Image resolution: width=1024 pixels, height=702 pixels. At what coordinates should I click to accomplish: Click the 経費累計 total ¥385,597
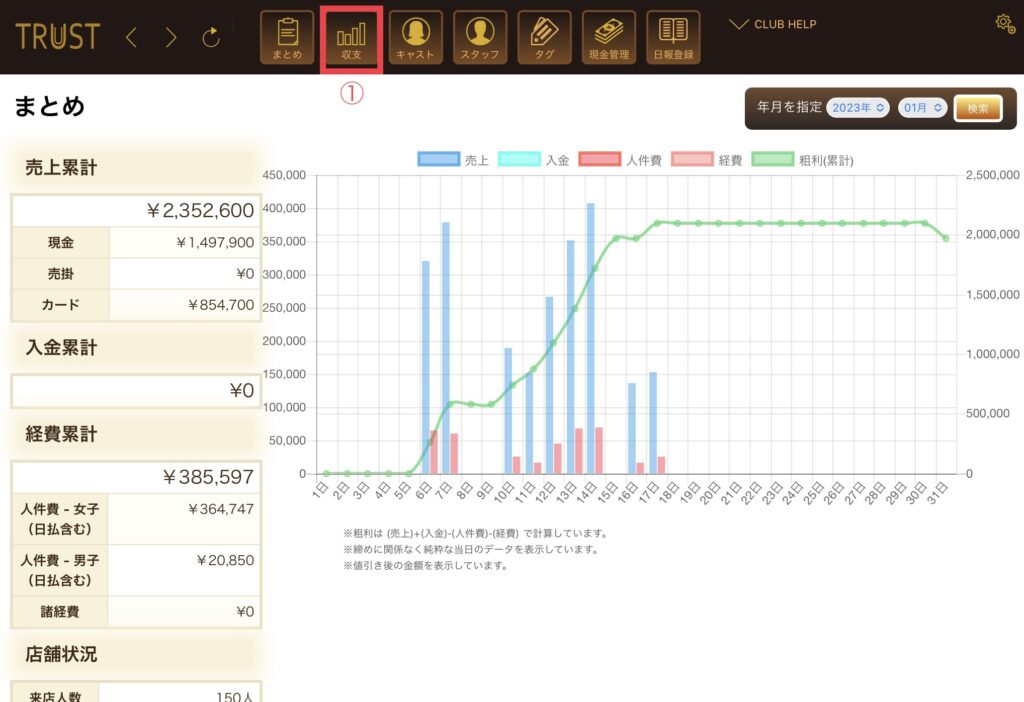coord(208,477)
